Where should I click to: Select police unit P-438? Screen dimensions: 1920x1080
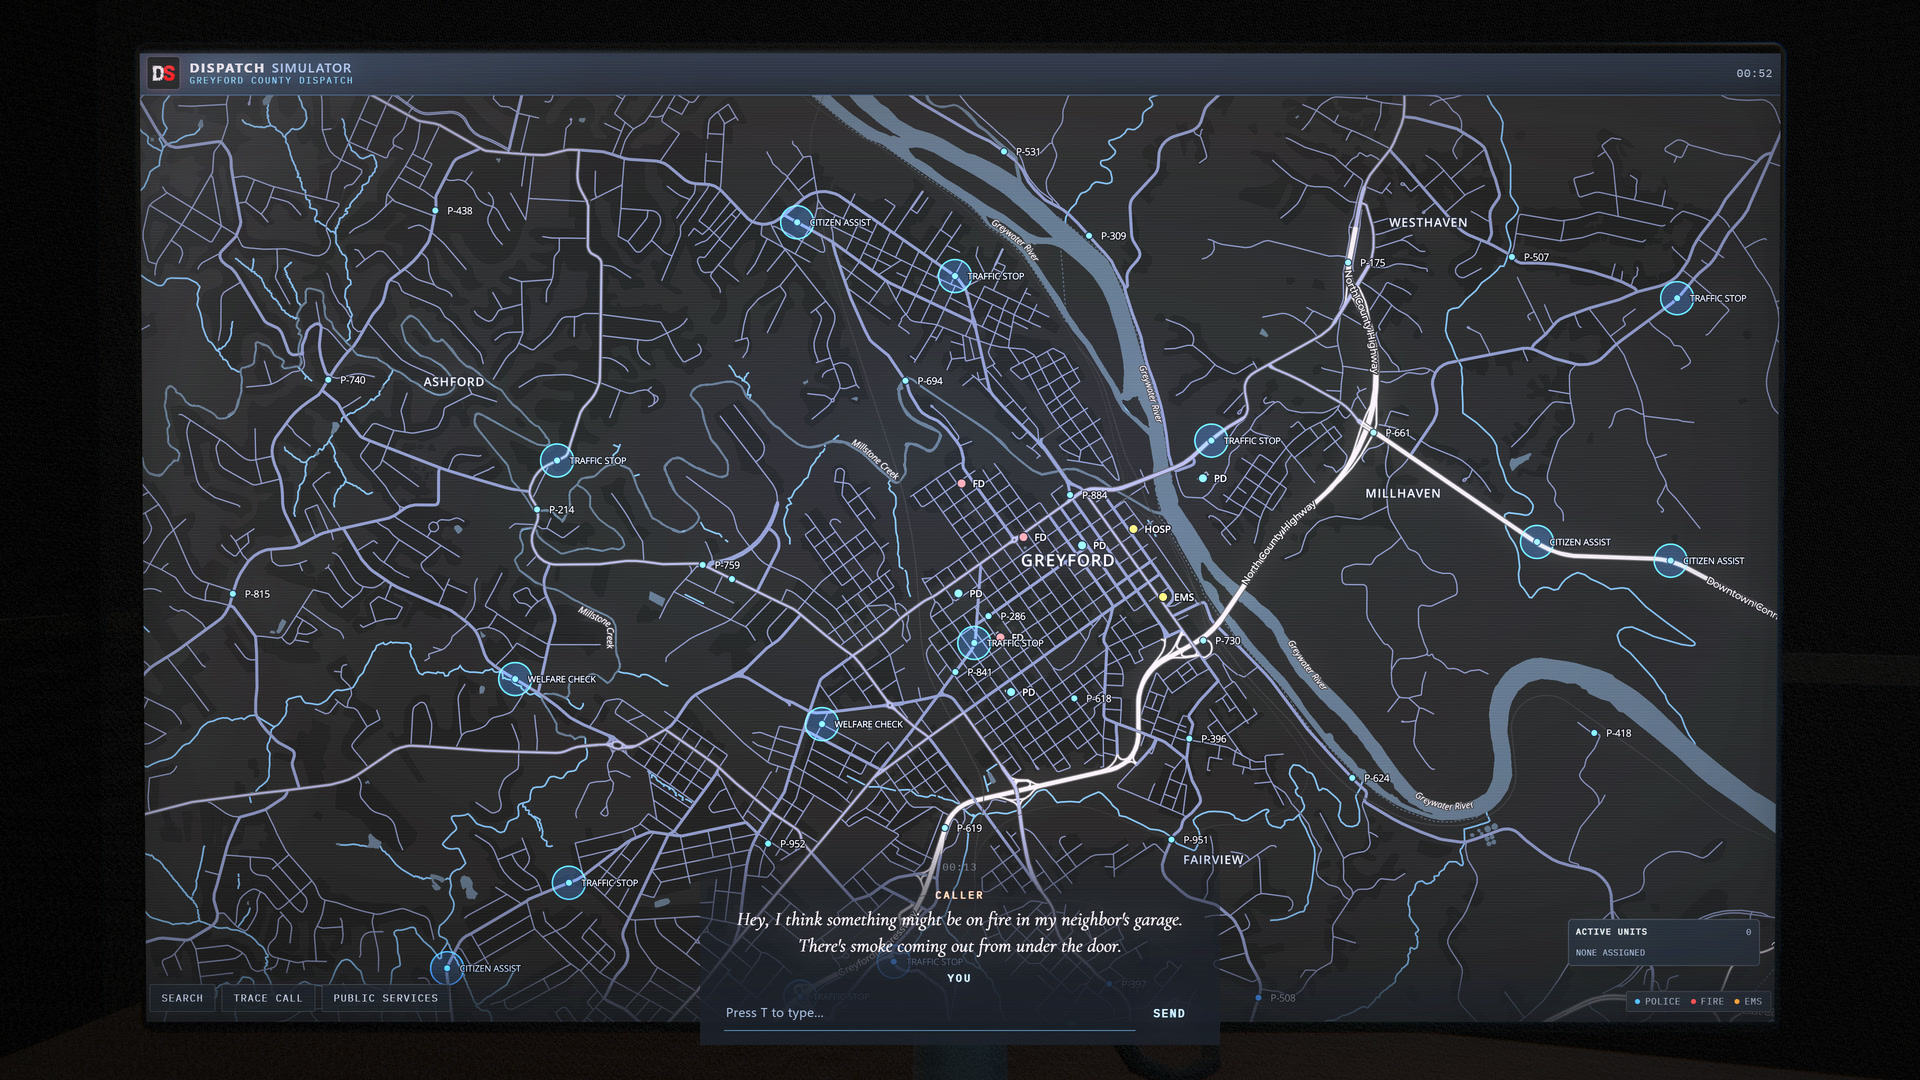[x=435, y=211]
